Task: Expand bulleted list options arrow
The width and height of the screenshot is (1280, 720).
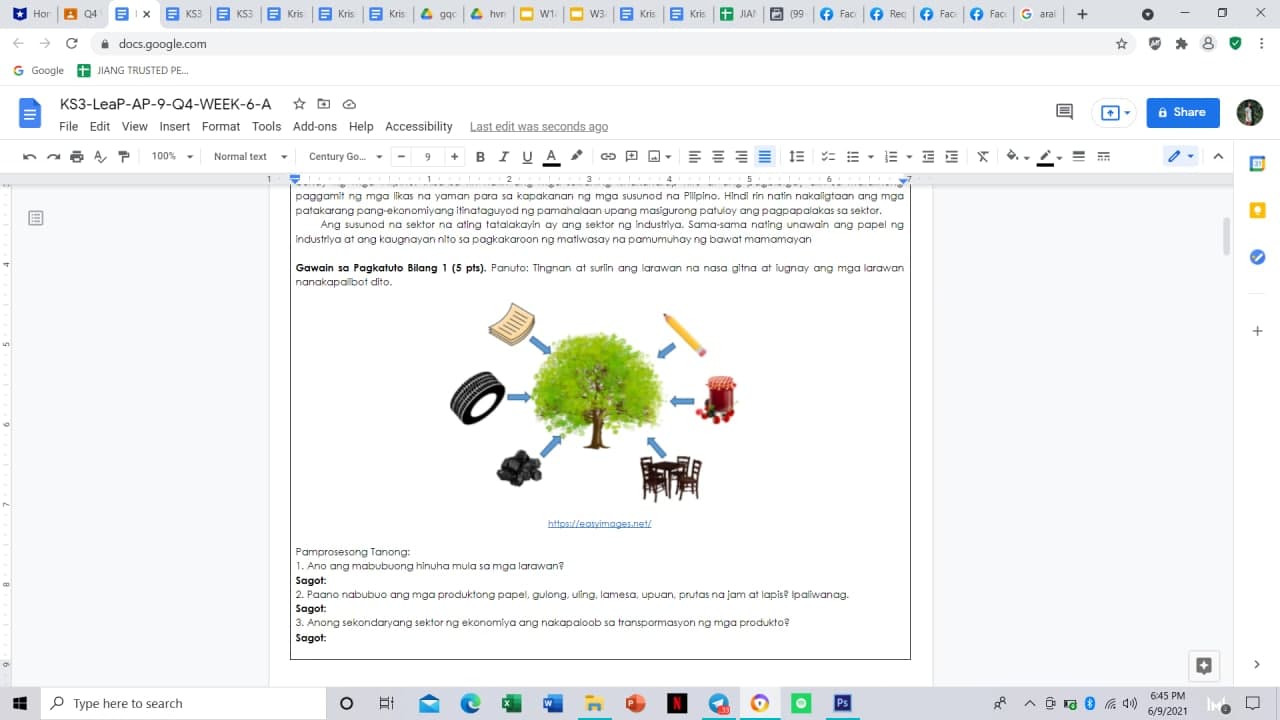Action: click(x=870, y=157)
